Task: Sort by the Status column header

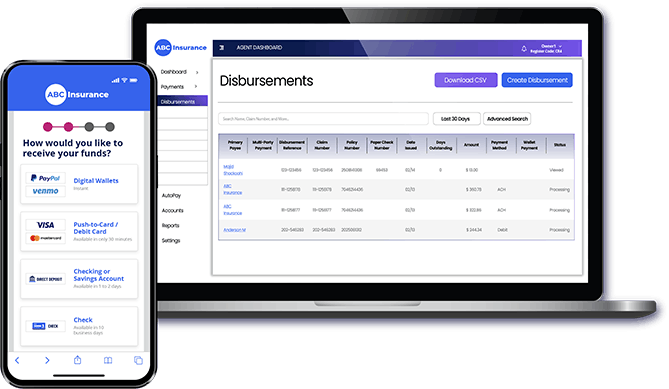Action: pyautogui.click(x=560, y=145)
